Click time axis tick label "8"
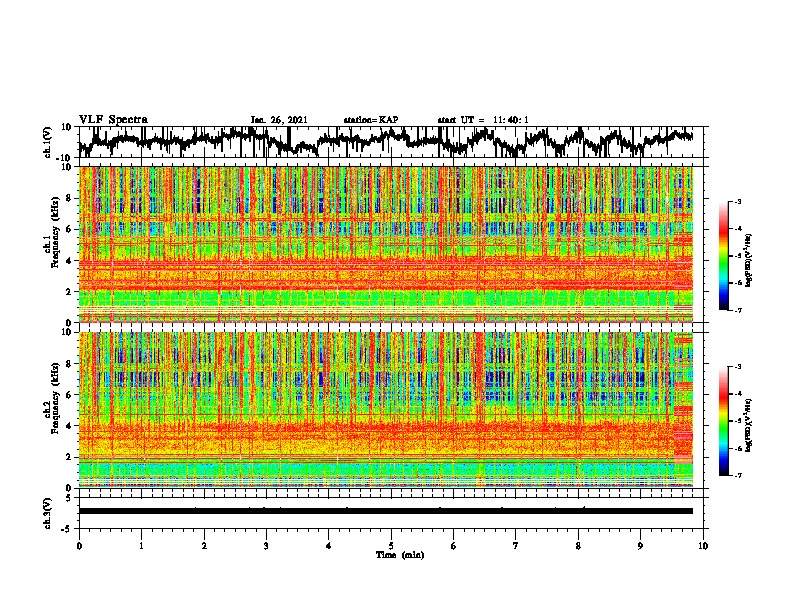The height and width of the screenshot is (612, 792). [578, 546]
